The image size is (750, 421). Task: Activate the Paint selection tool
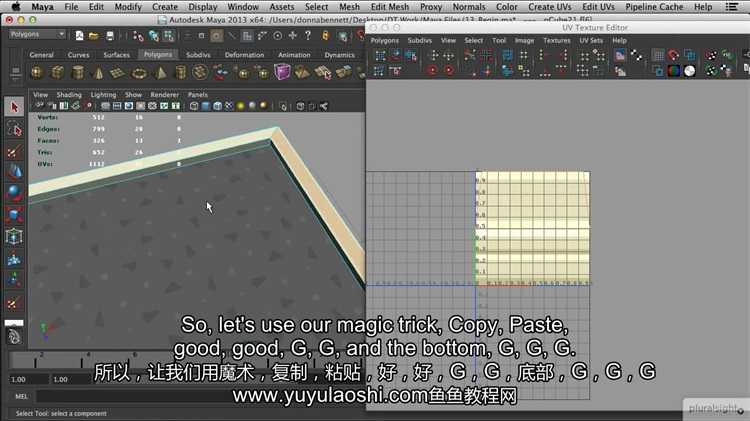[14, 151]
